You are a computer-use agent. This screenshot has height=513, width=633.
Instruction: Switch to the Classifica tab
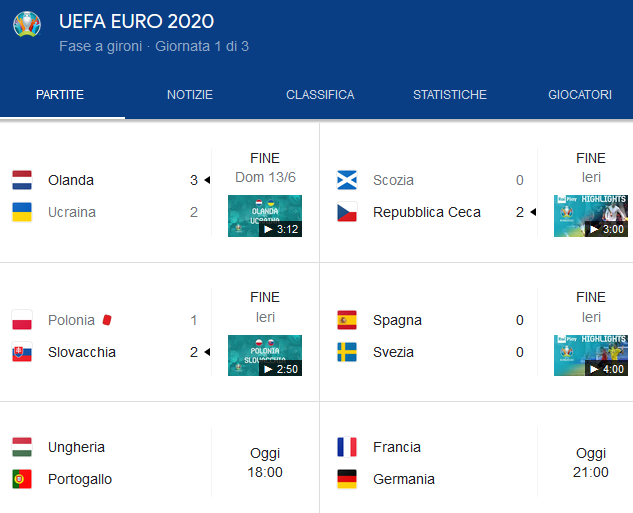(320, 95)
